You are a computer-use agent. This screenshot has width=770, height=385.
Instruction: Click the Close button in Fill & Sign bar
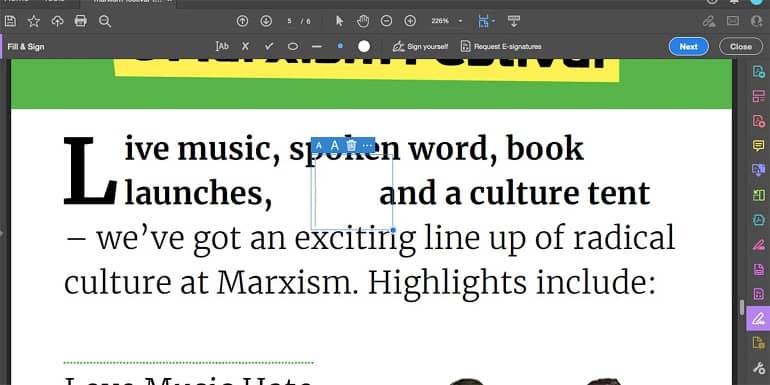pyautogui.click(x=741, y=47)
